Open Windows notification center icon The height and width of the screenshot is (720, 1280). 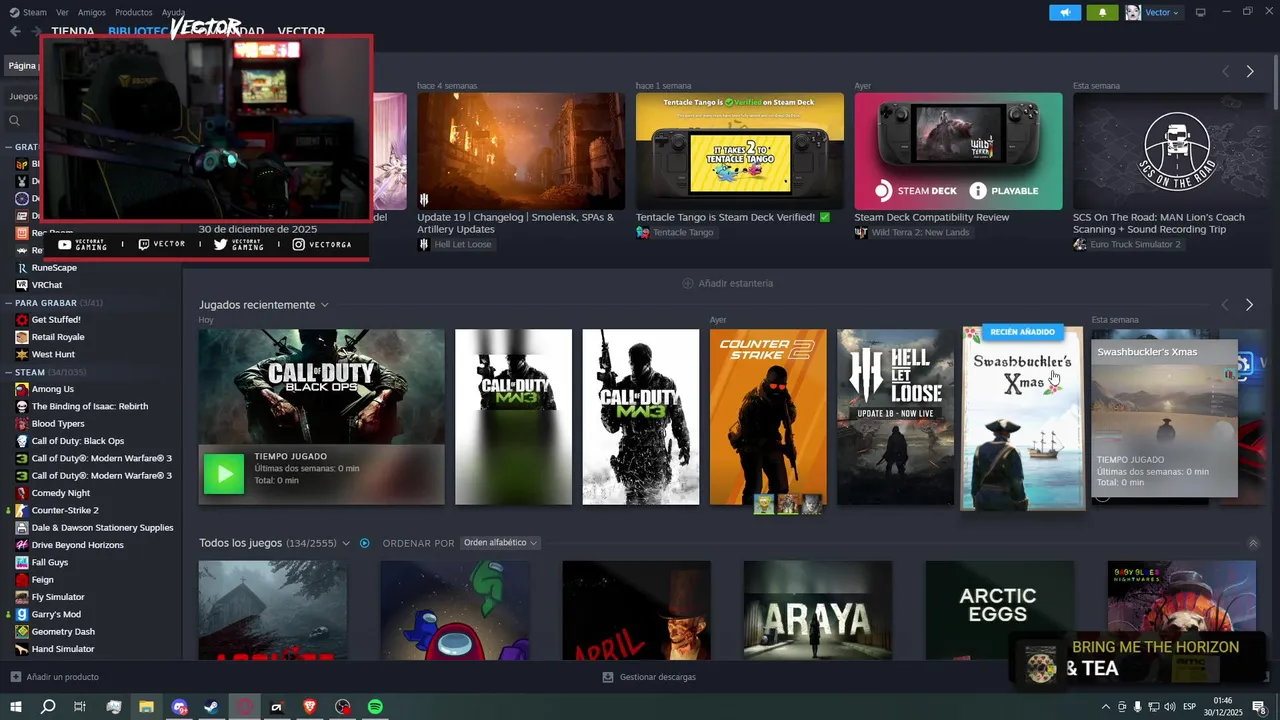(x=1258, y=707)
